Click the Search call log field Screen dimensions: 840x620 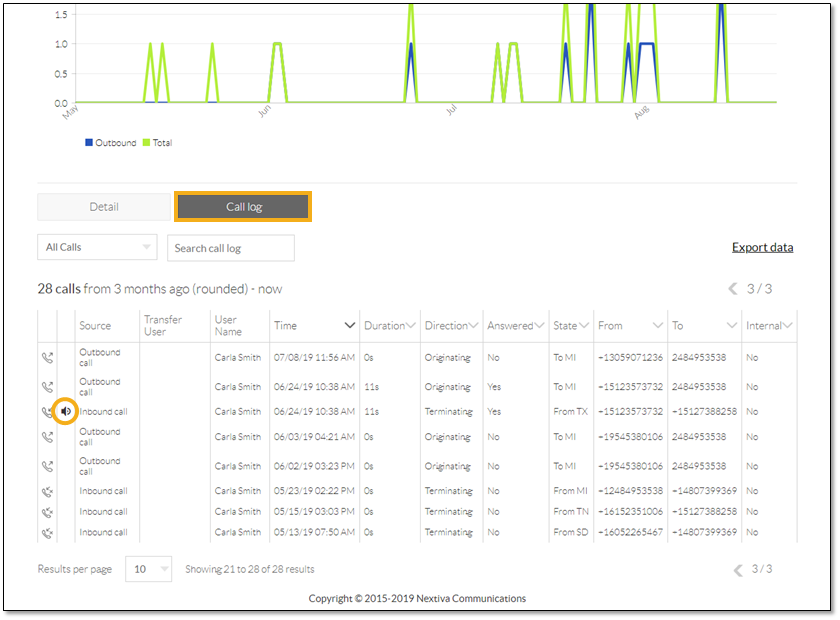tap(231, 248)
